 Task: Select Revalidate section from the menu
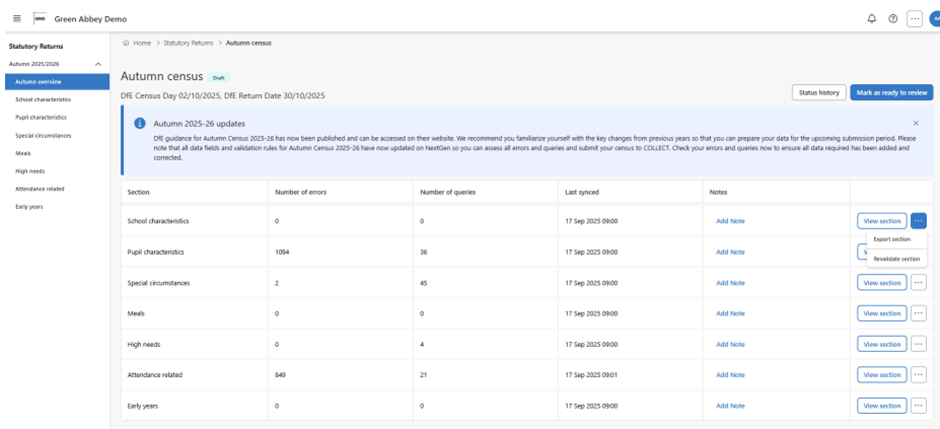point(896,259)
